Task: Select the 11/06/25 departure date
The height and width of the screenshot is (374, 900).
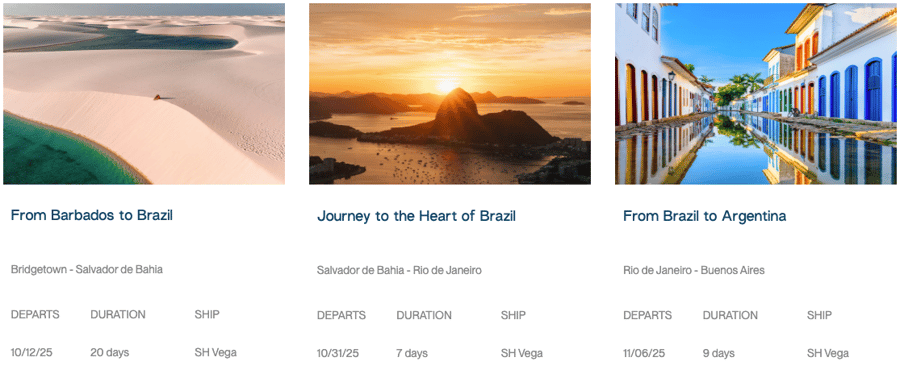Action: click(644, 353)
